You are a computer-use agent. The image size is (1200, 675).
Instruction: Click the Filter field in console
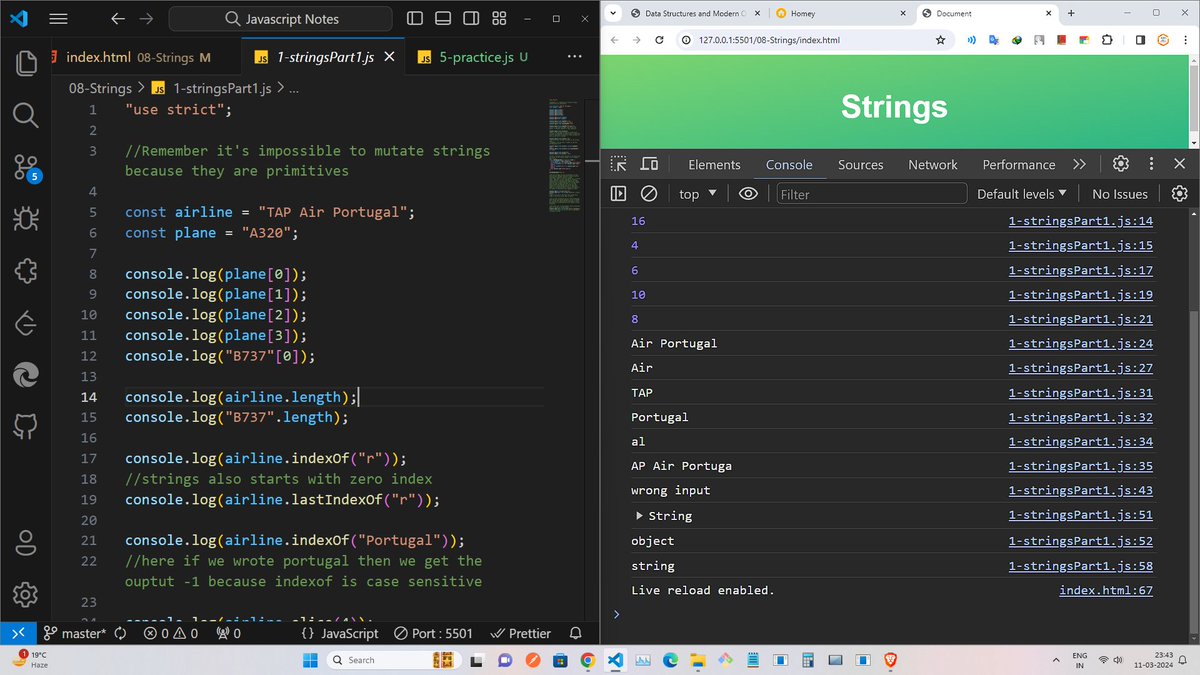(871, 193)
